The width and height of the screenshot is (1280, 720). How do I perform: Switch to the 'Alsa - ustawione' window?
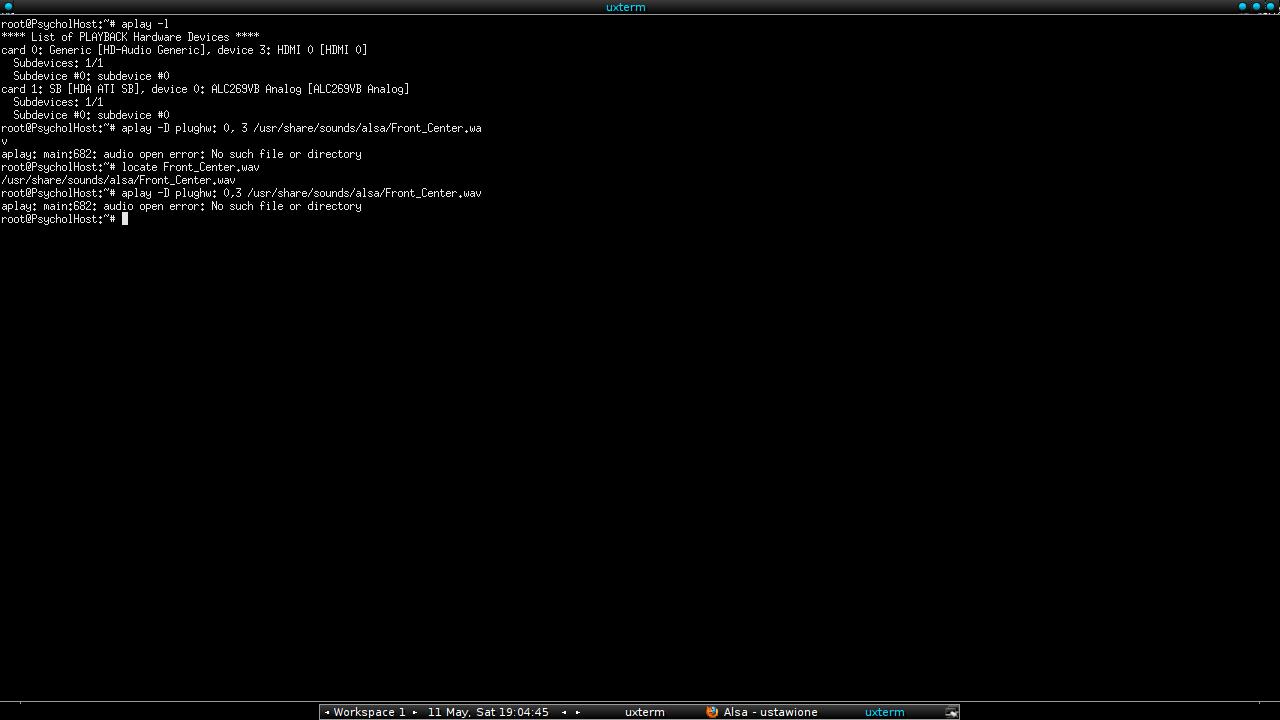(770, 712)
